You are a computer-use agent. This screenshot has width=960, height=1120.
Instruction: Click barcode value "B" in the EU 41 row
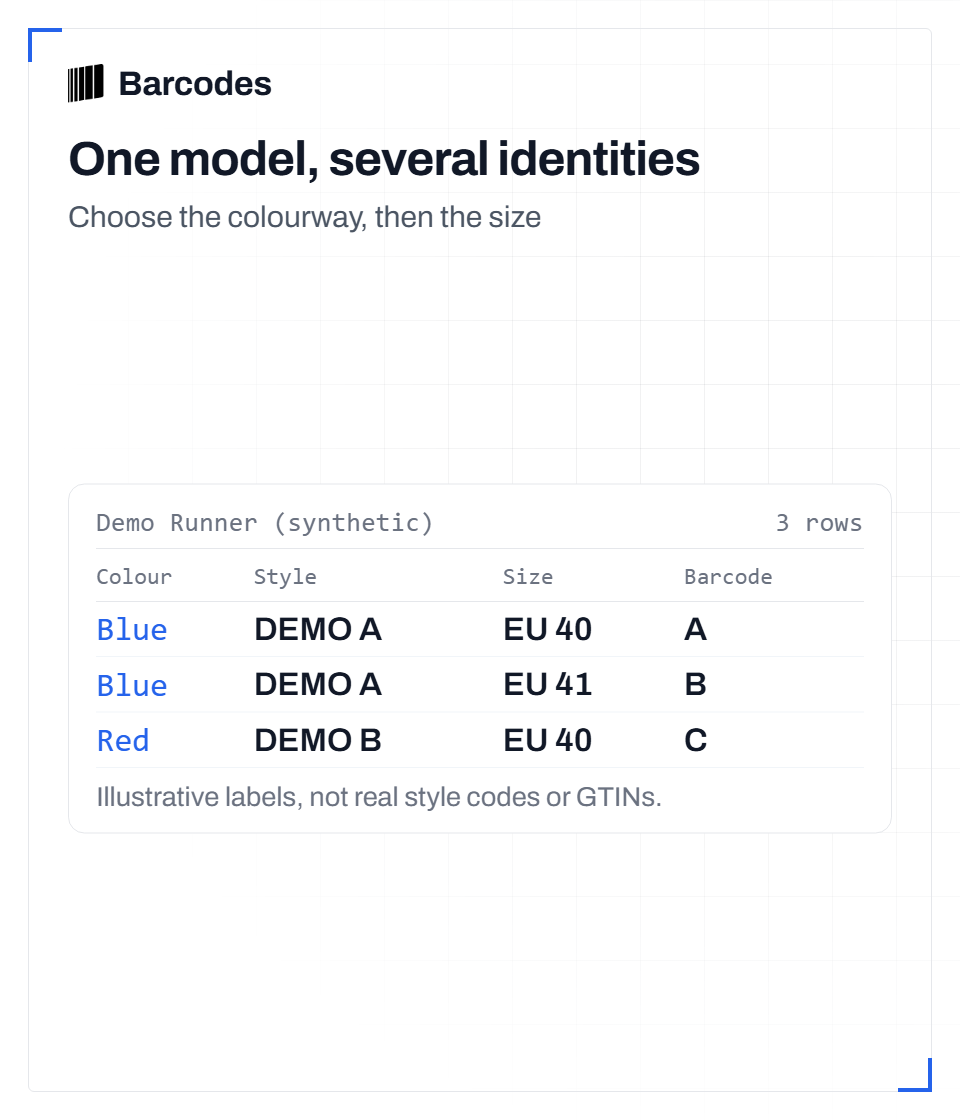696,685
